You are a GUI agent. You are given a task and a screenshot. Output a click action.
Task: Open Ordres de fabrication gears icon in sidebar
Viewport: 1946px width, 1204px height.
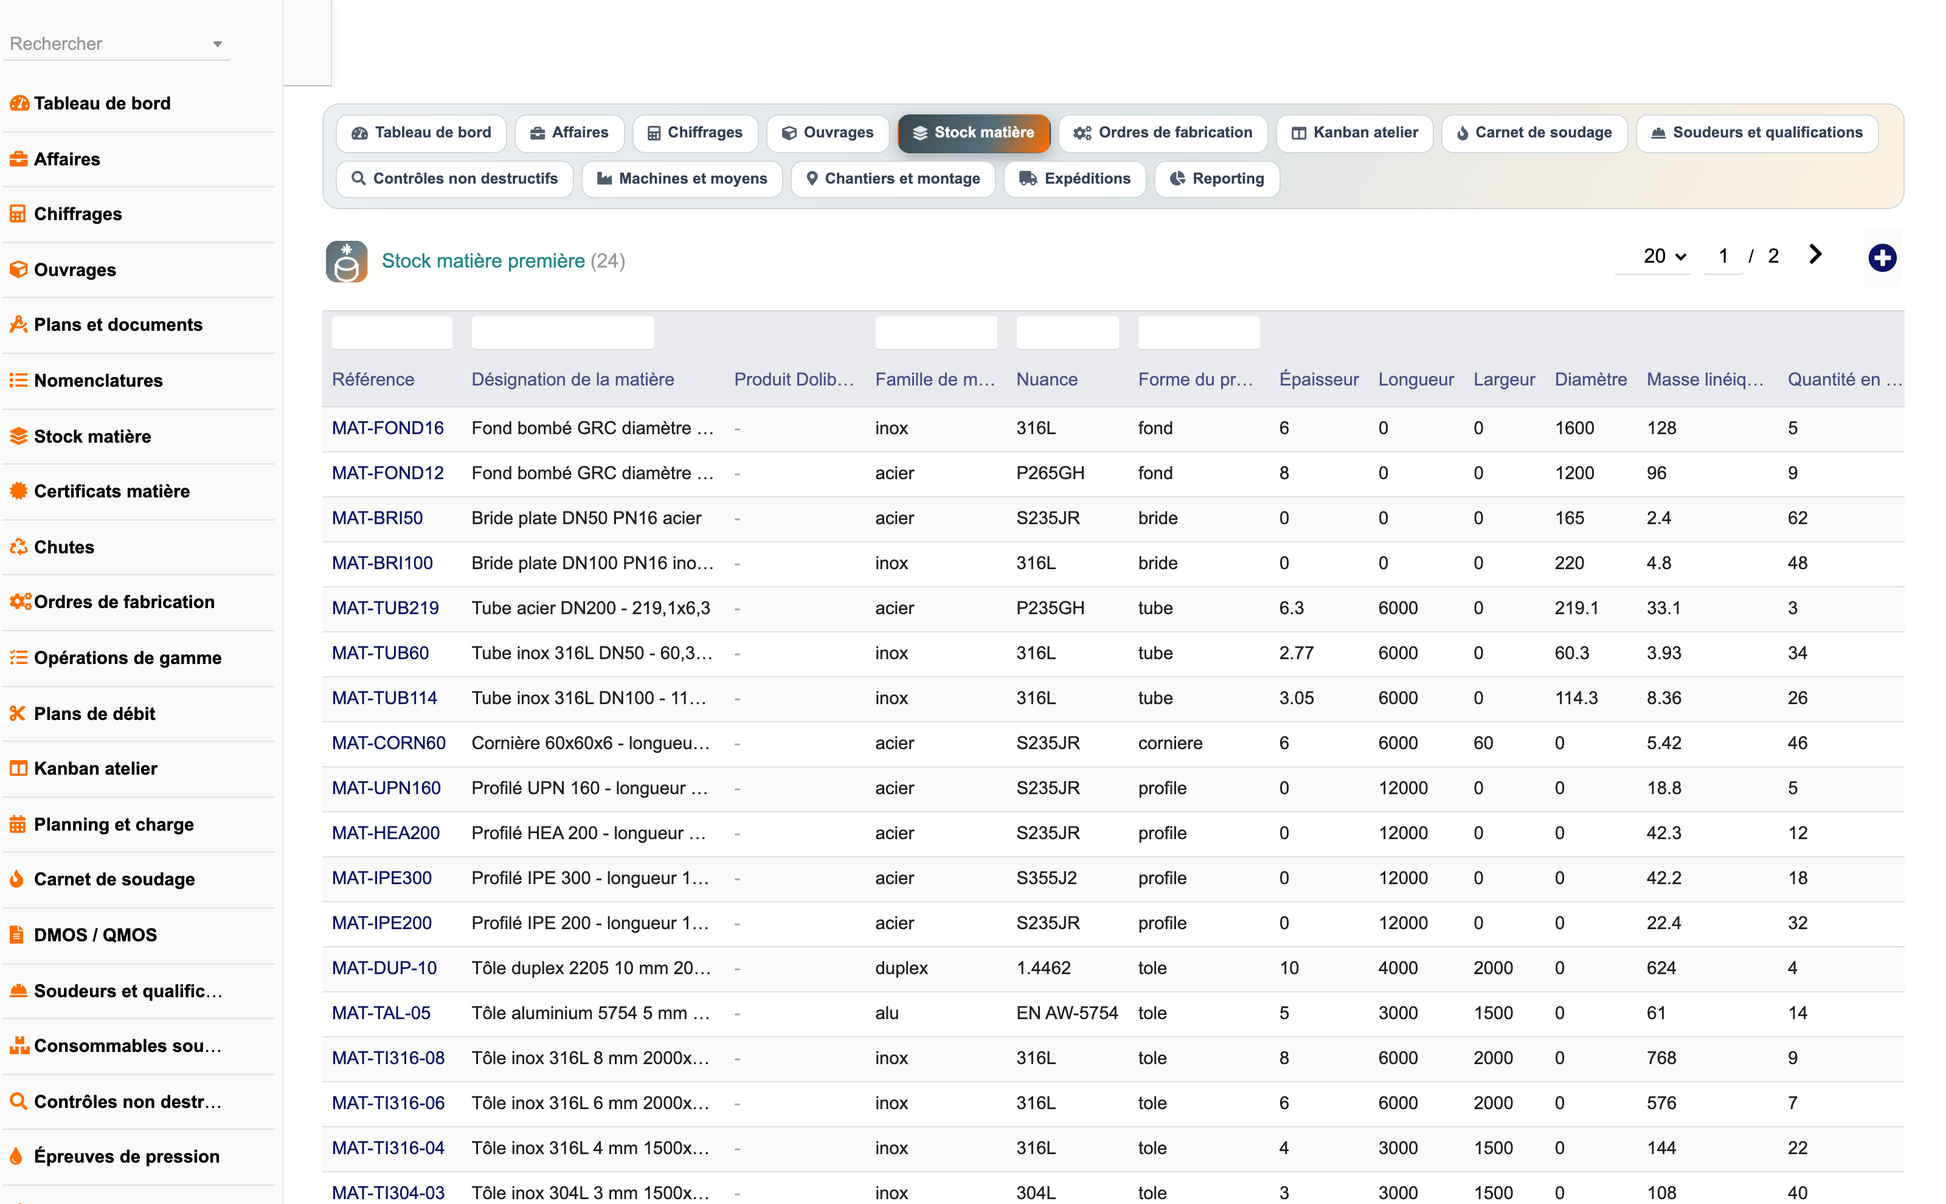tap(20, 602)
